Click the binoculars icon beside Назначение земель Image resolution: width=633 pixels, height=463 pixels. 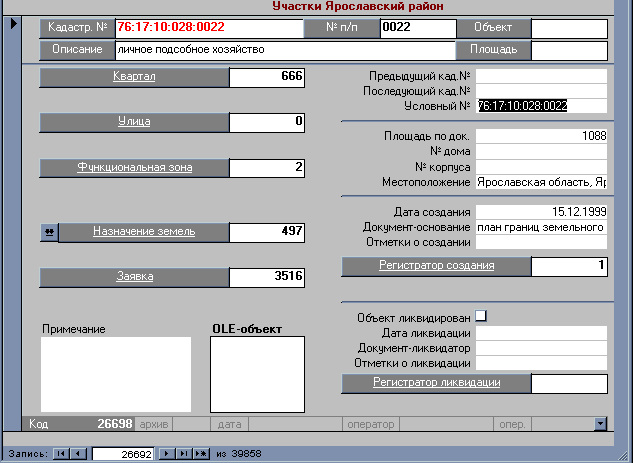[48, 231]
